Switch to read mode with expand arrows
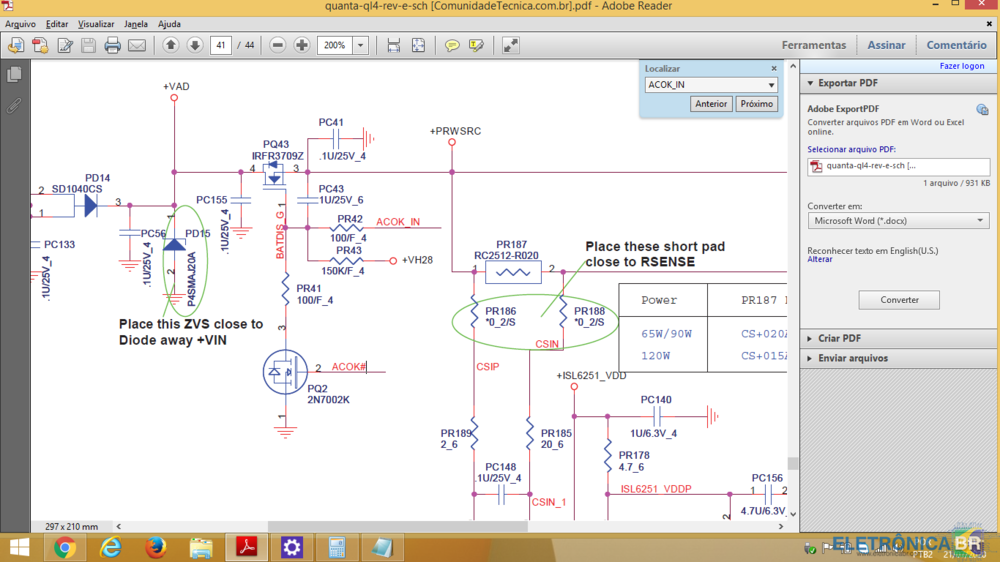 (511, 45)
